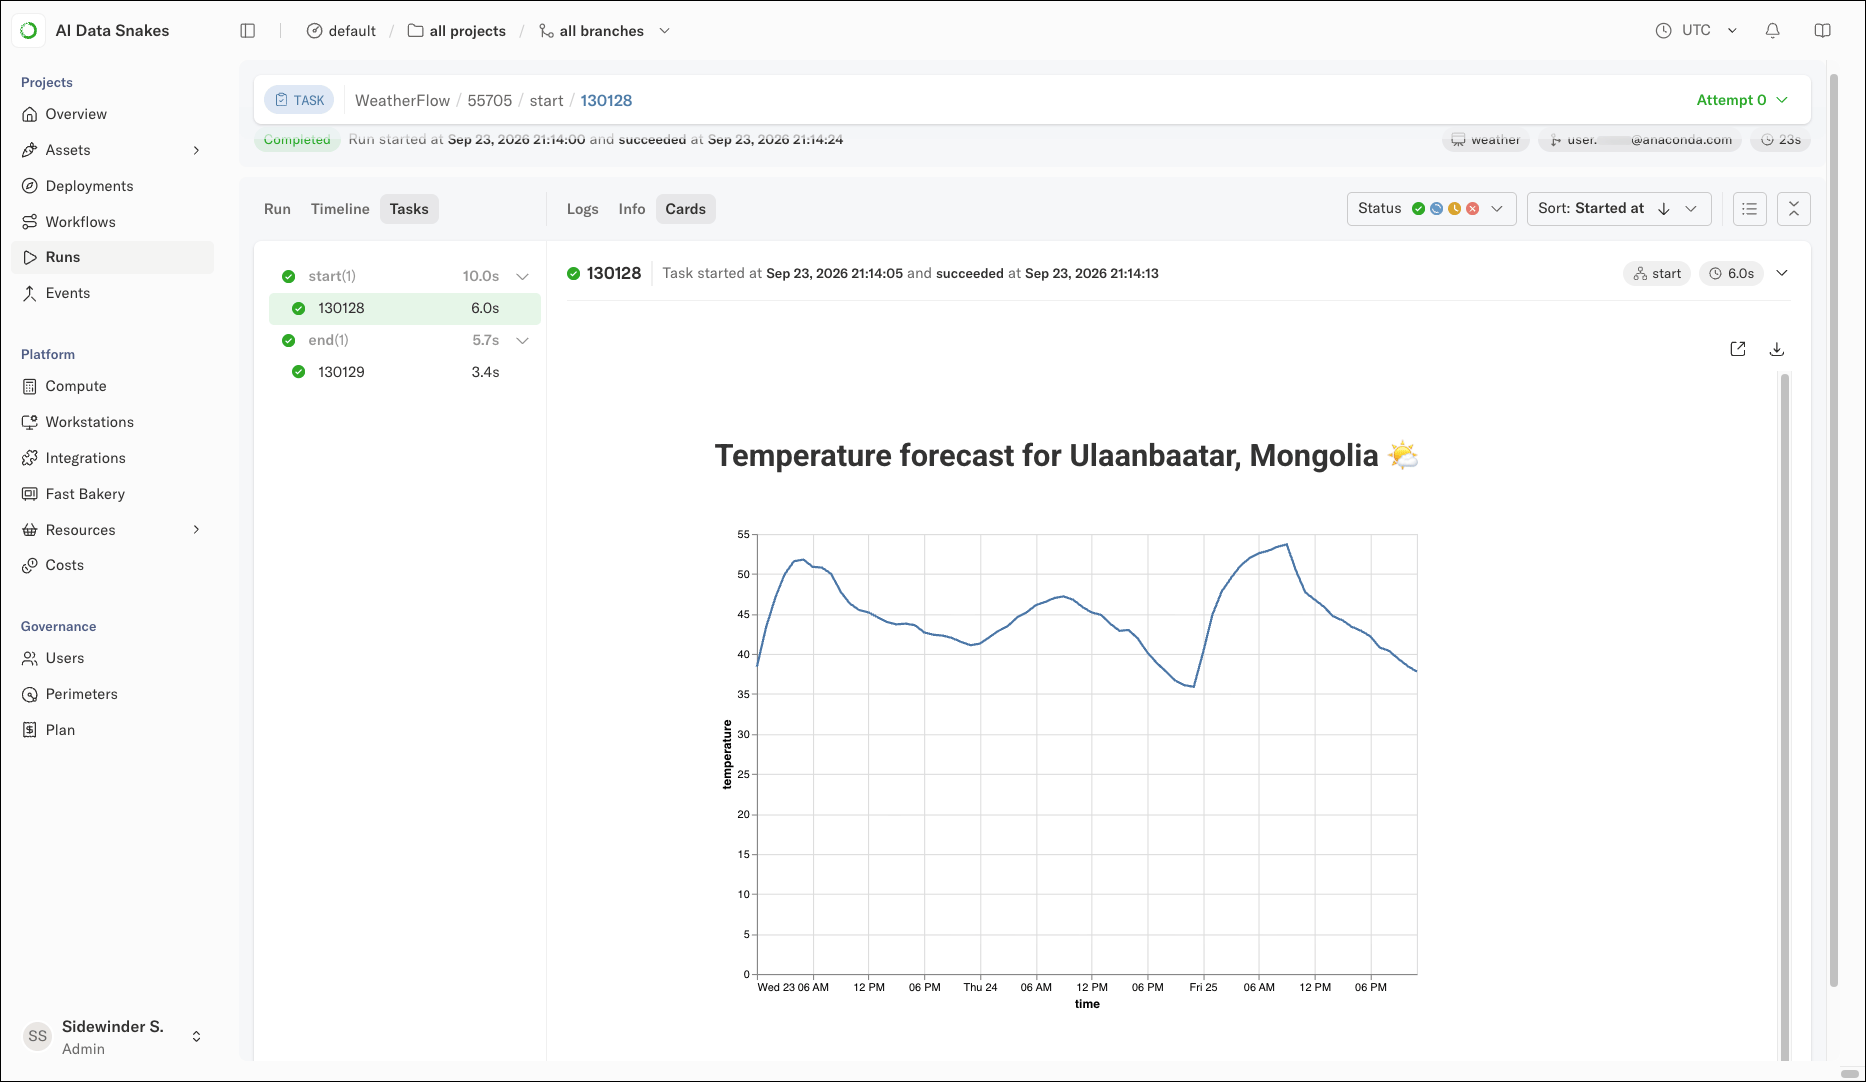The image size is (1866, 1082).
Task: Select the Cards tab
Action: [x=686, y=209]
